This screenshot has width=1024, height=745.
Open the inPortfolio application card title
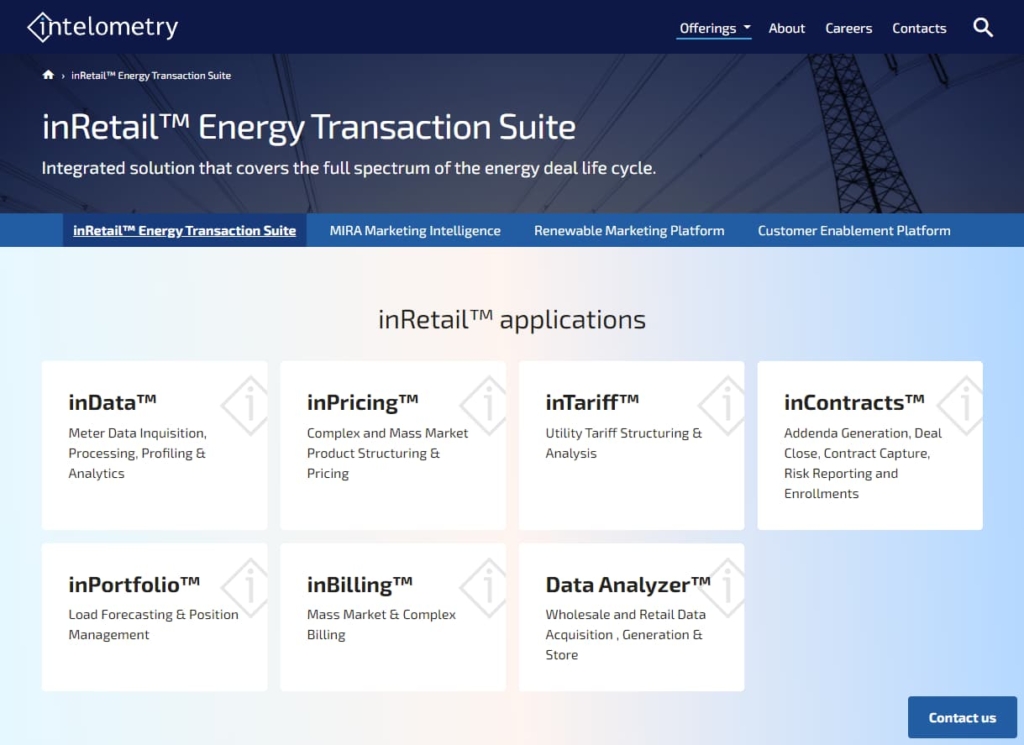[134, 584]
